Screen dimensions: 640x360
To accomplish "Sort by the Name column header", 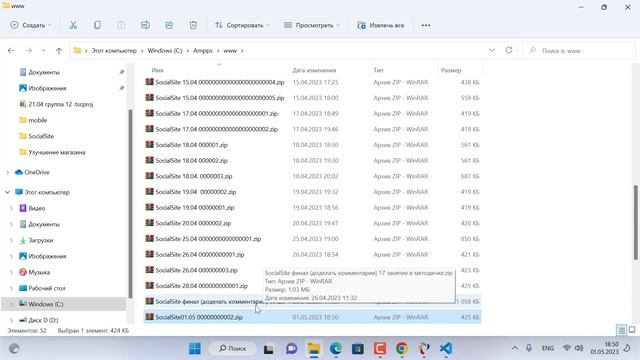I will [x=158, y=70].
